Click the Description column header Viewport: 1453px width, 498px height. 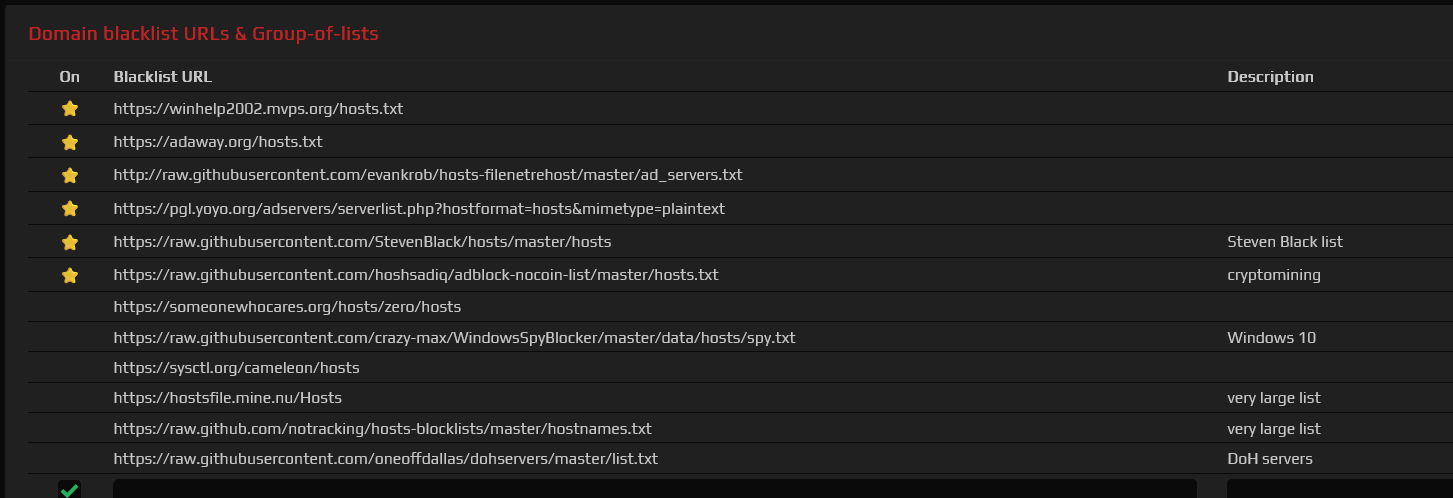1270,77
